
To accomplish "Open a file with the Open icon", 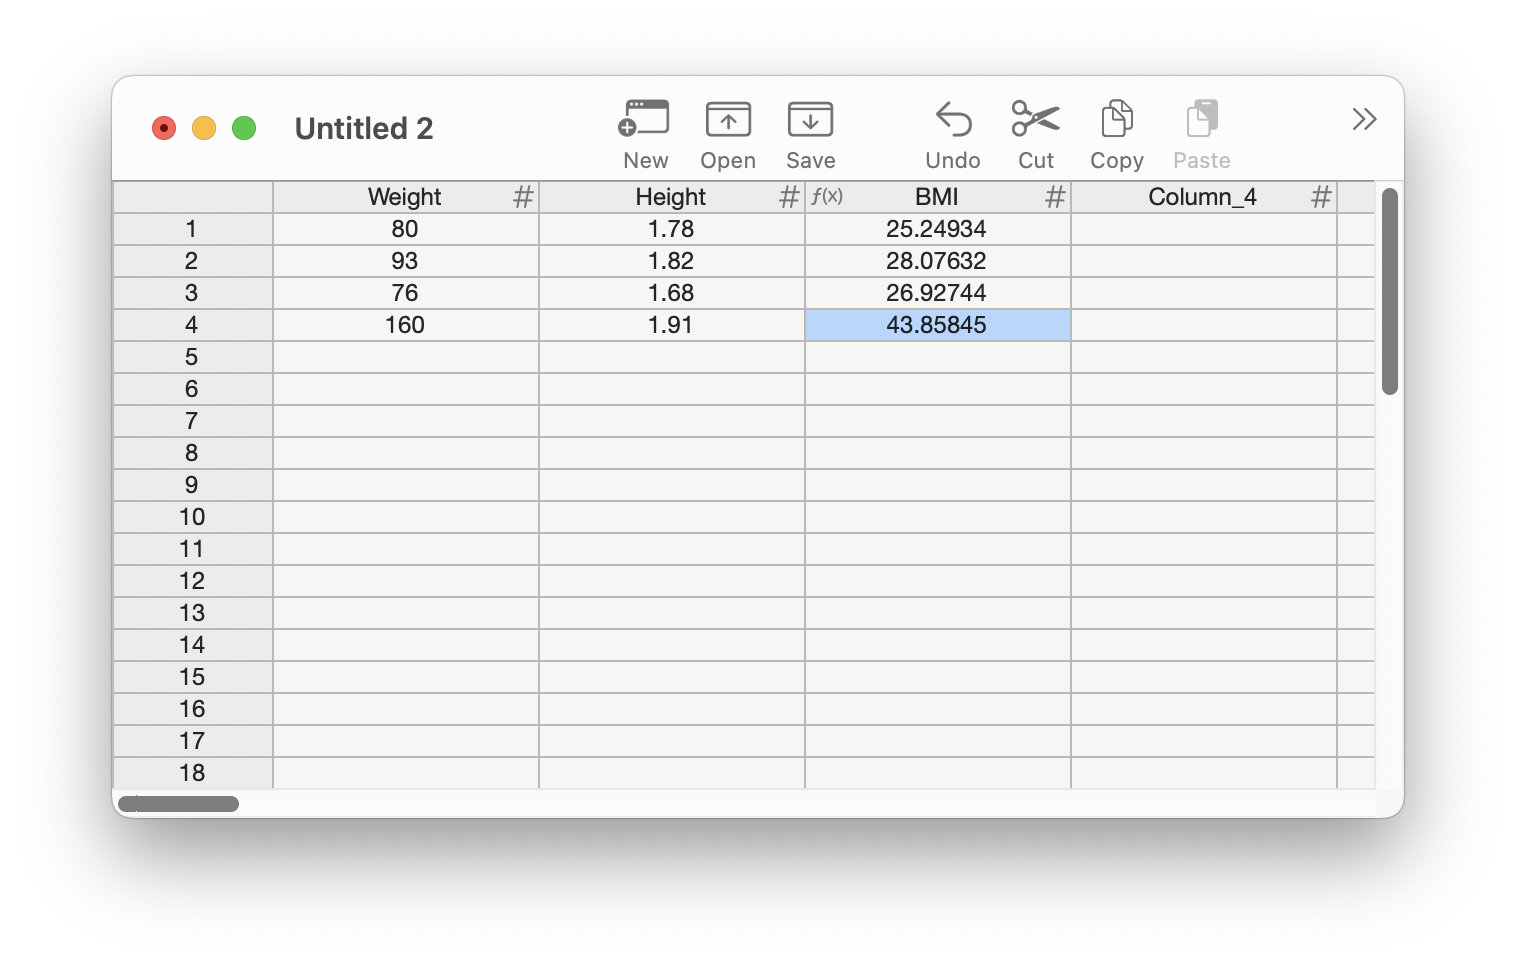I will click(727, 120).
